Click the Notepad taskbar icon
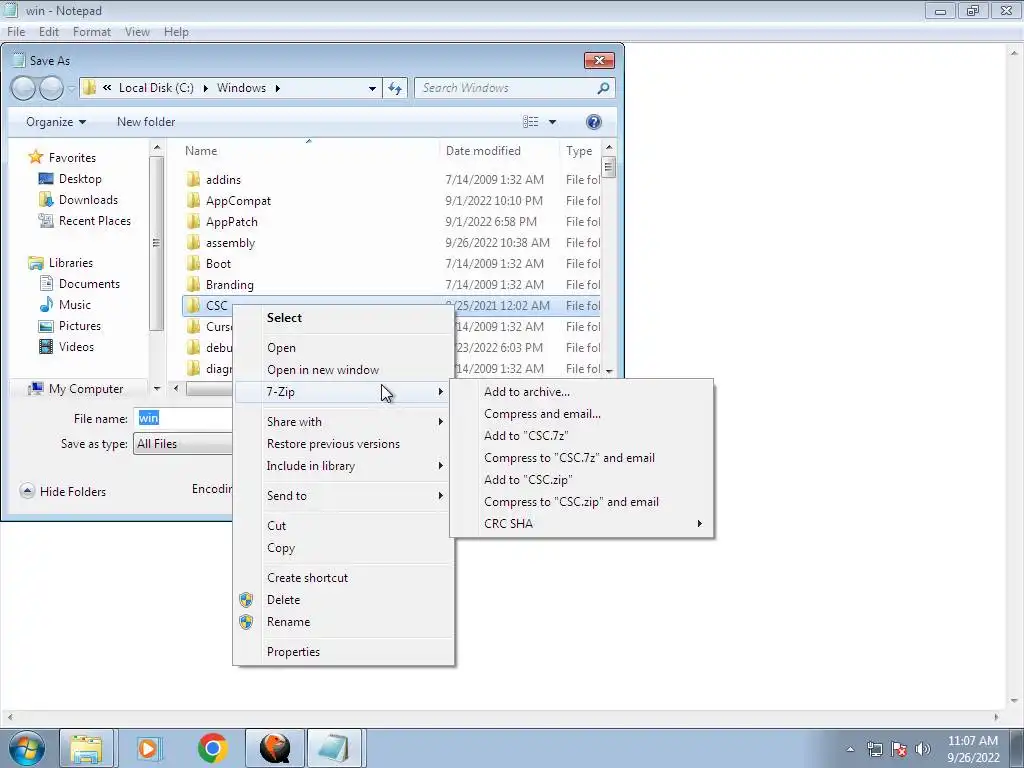The height and width of the screenshot is (768, 1024). point(334,748)
